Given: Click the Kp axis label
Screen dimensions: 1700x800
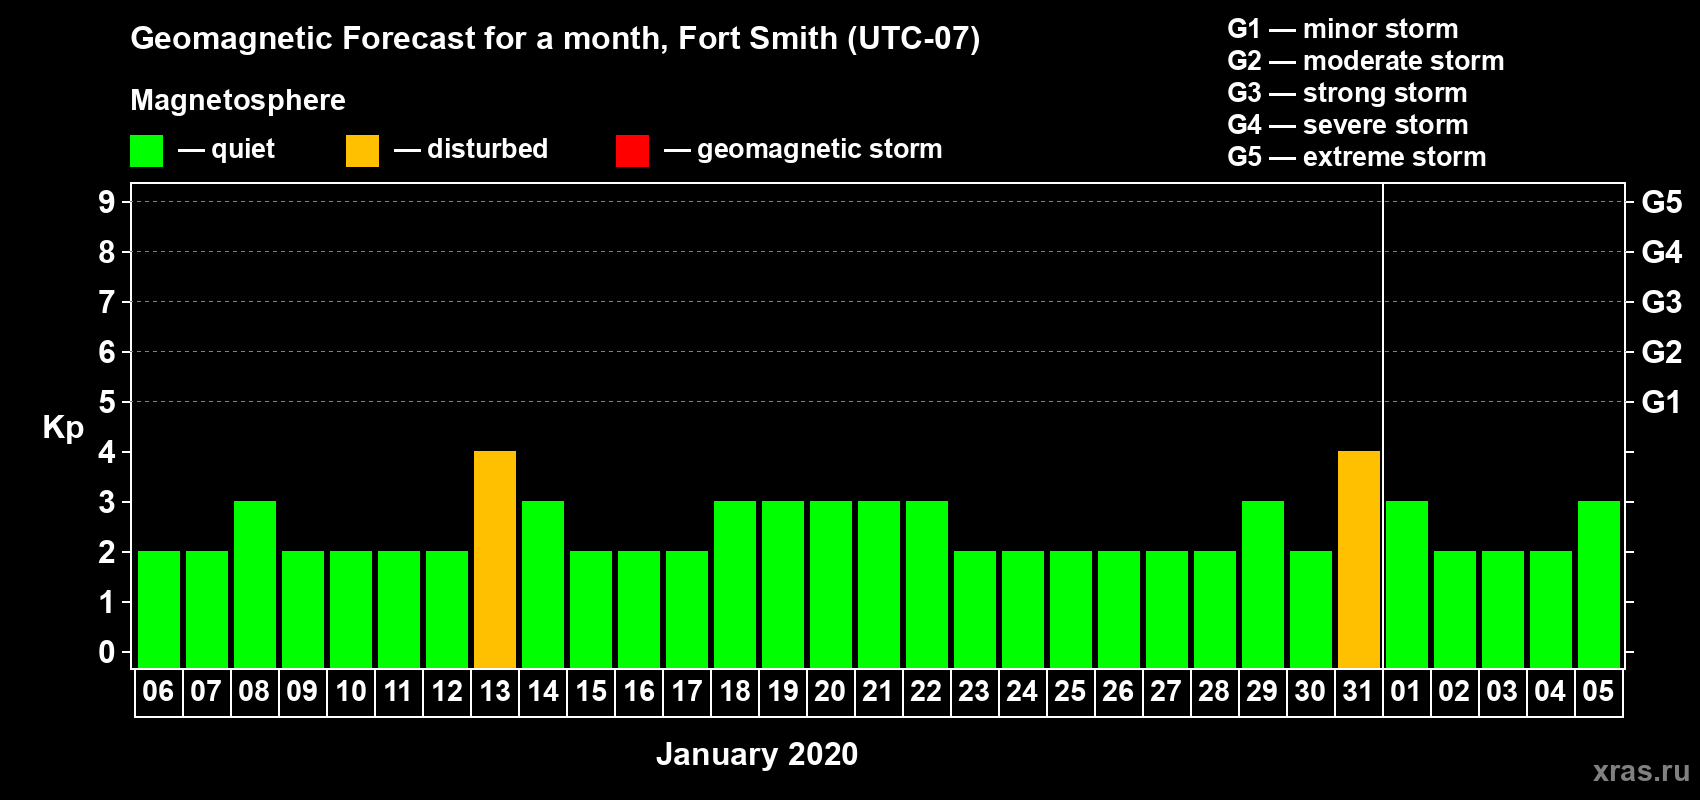Looking at the screenshot, I should (x=63, y=428).
